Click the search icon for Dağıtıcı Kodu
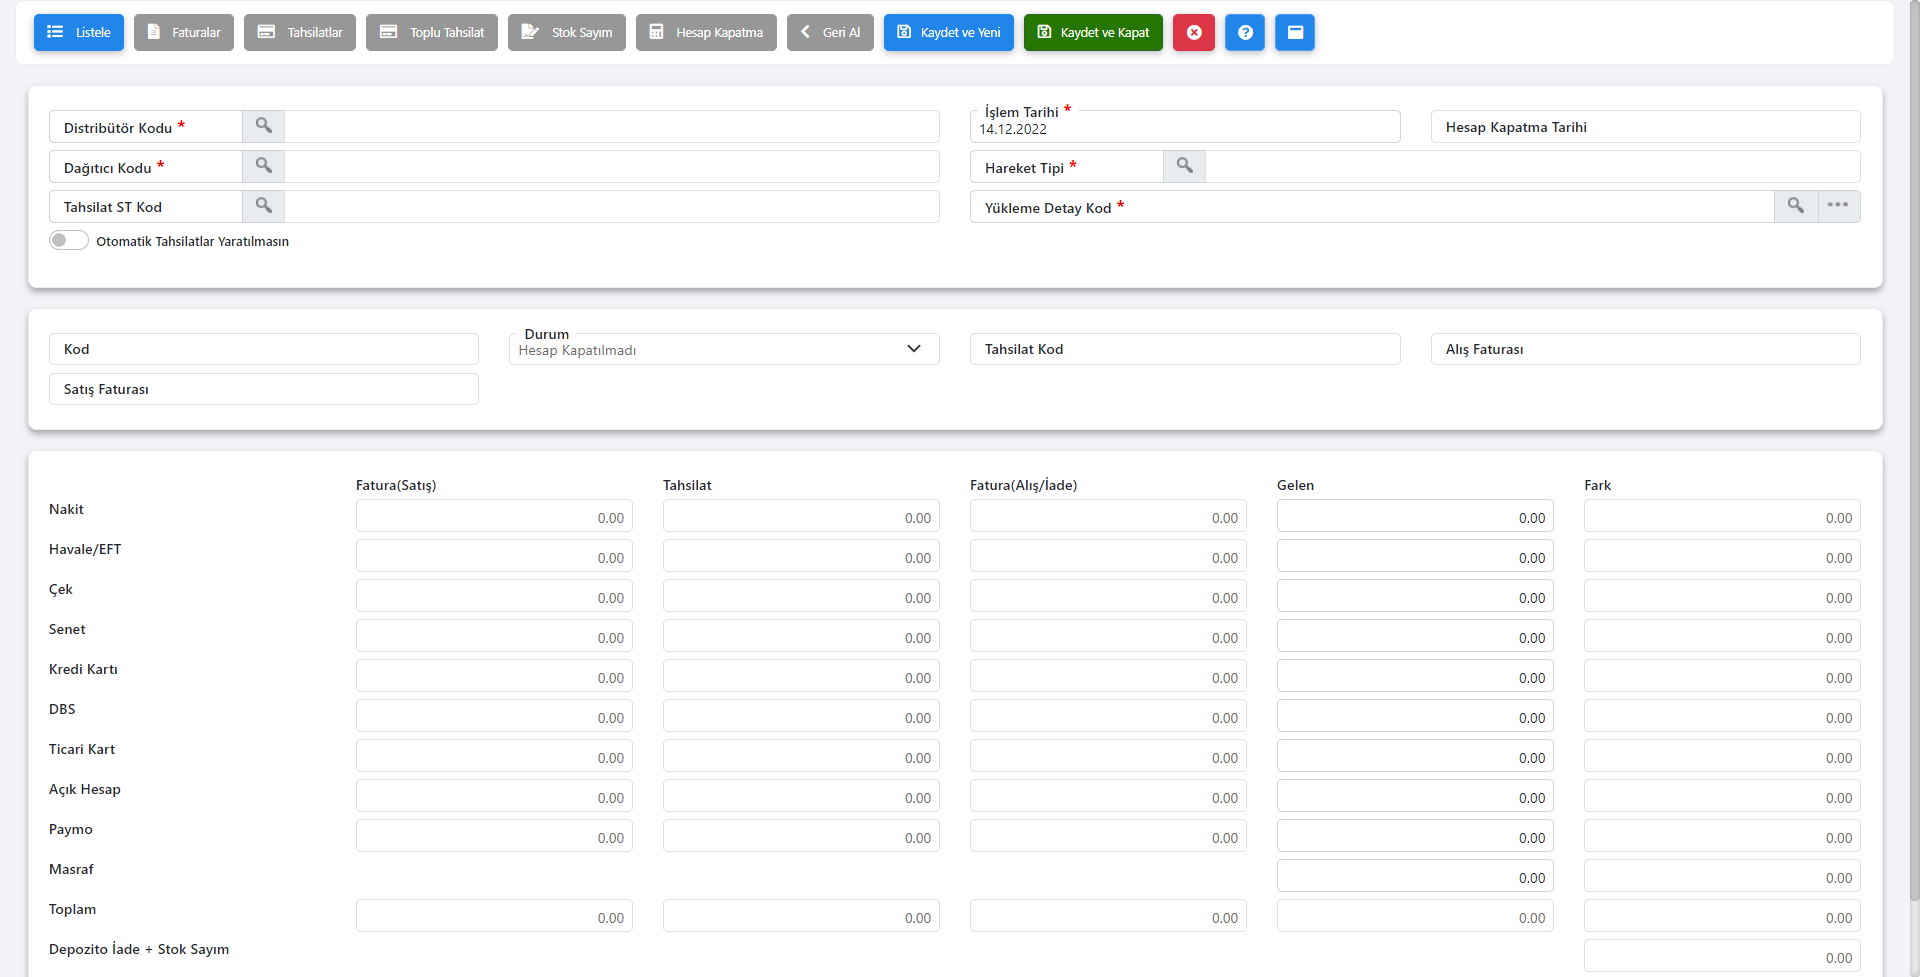 pos(263,166)
